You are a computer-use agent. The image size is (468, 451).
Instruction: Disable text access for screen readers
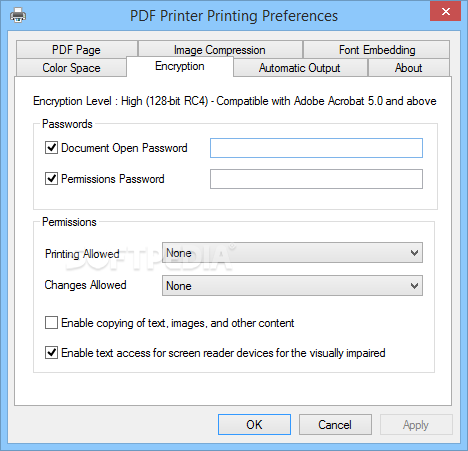51,352
